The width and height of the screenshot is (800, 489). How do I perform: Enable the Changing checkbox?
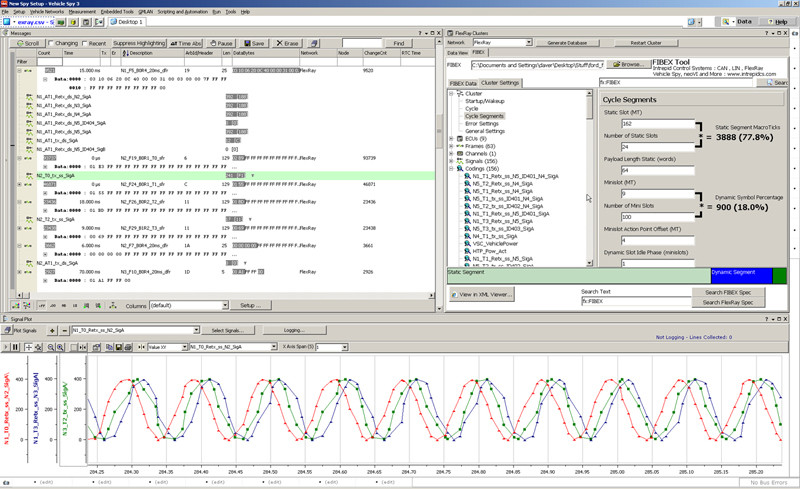click(50, 44)
